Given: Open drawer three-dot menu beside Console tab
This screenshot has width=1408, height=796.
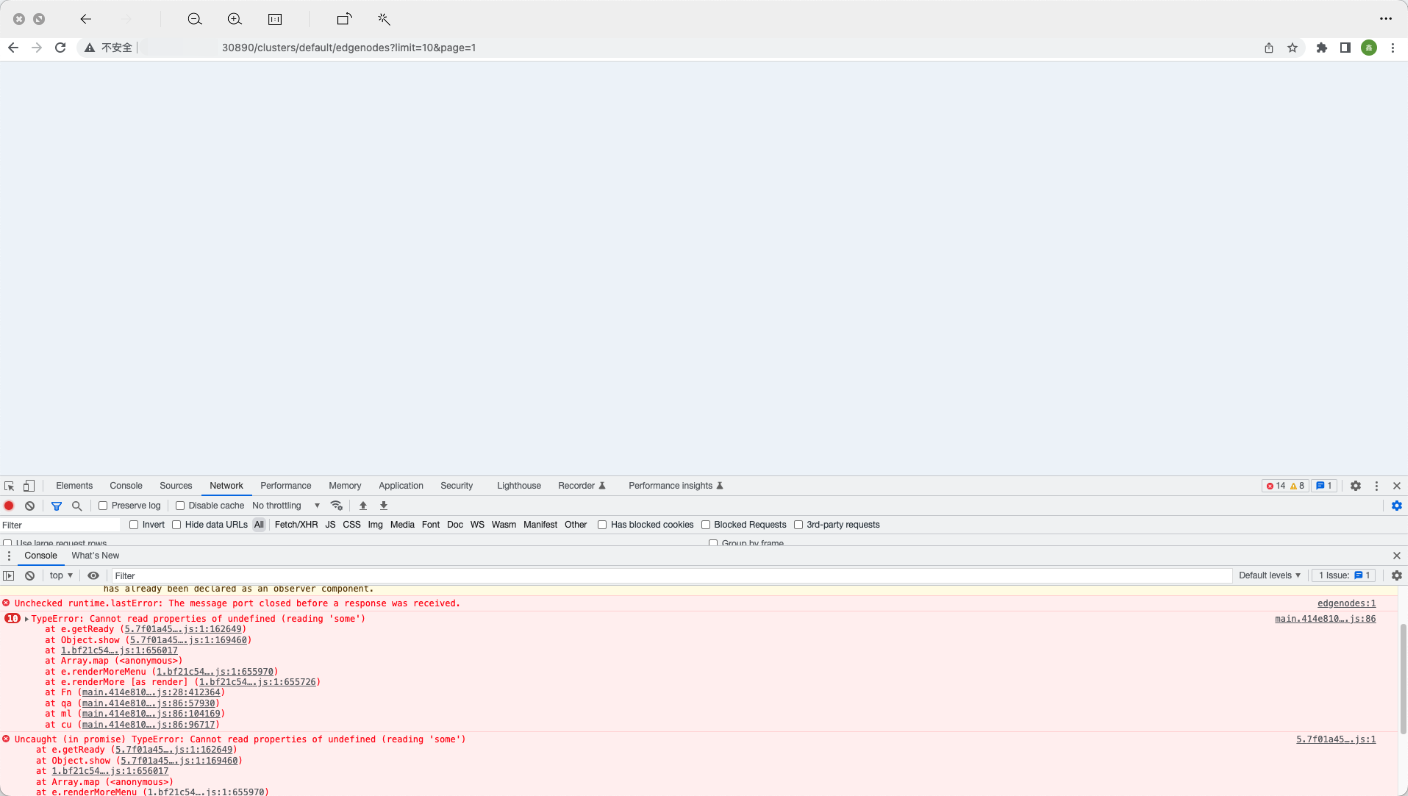Looking at the screenshot, I should click(x=9, y=556).
